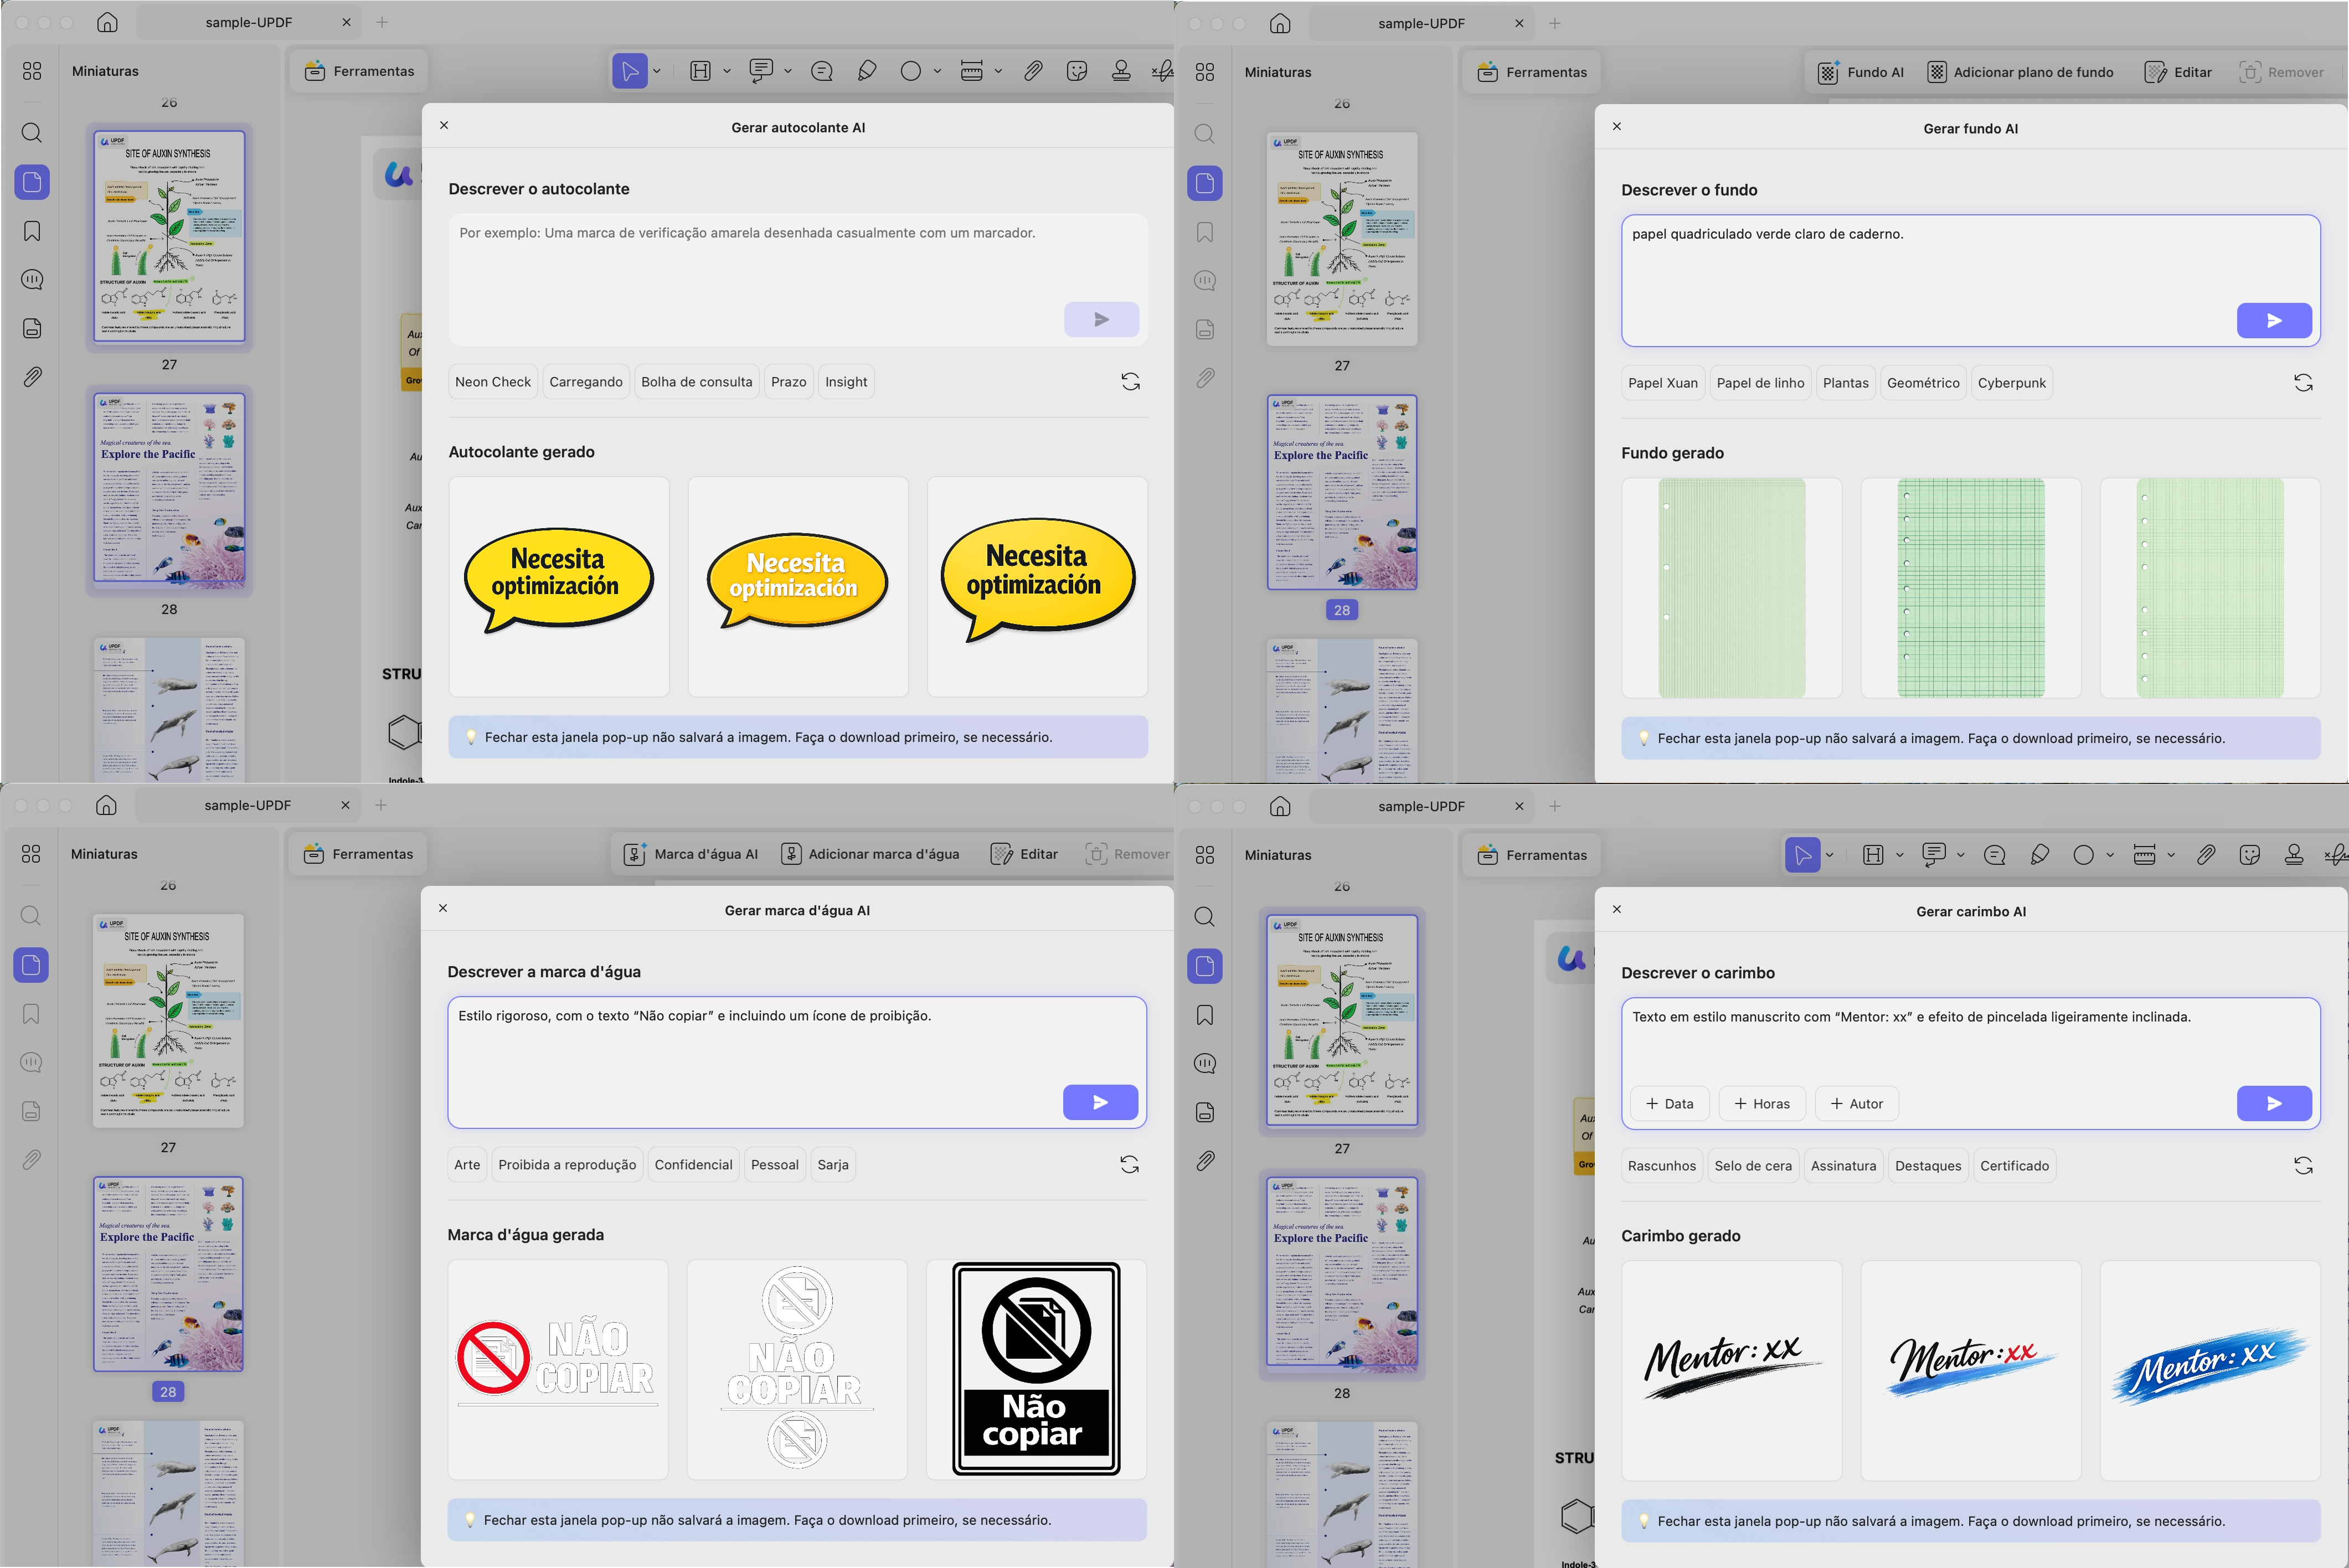The image size is (2349, 1568).
Task: Click the bookmarks icon in the sidebar
Action: [x=32, y=231]
